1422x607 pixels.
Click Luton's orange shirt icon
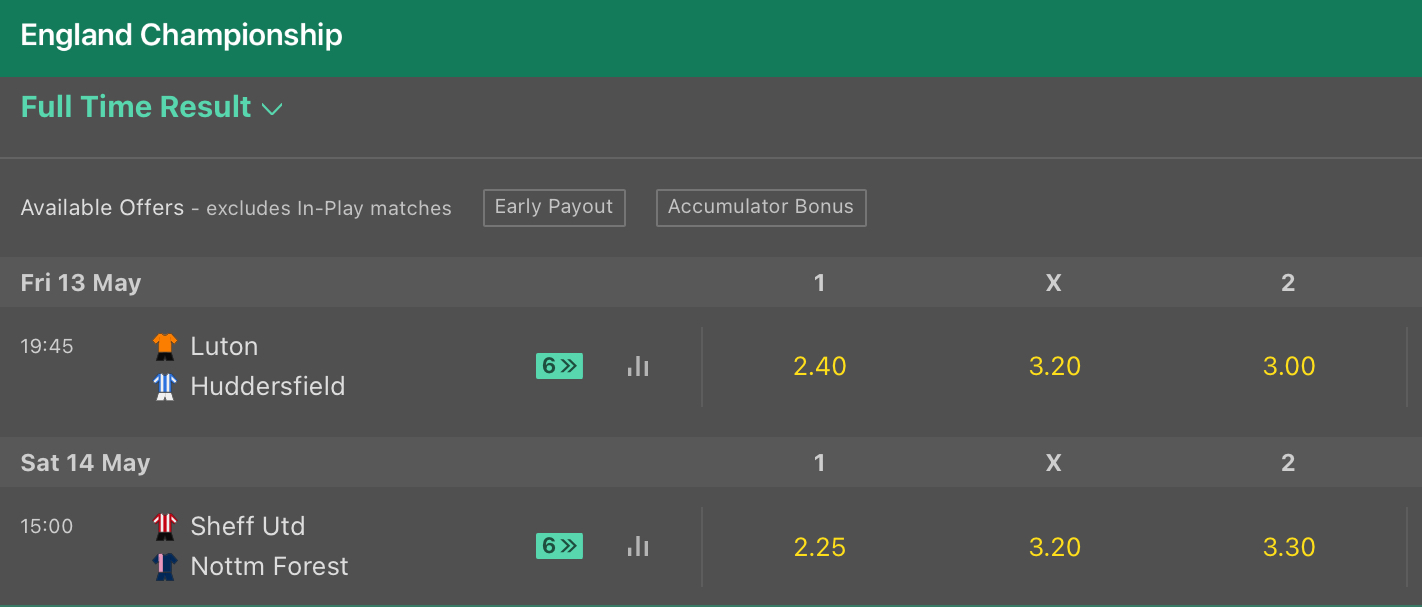point(164,346)
